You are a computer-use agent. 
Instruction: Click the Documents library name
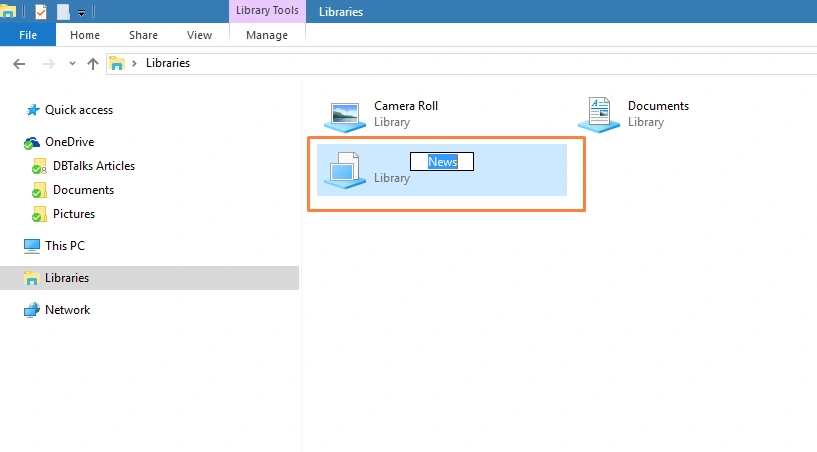(658, 106)
